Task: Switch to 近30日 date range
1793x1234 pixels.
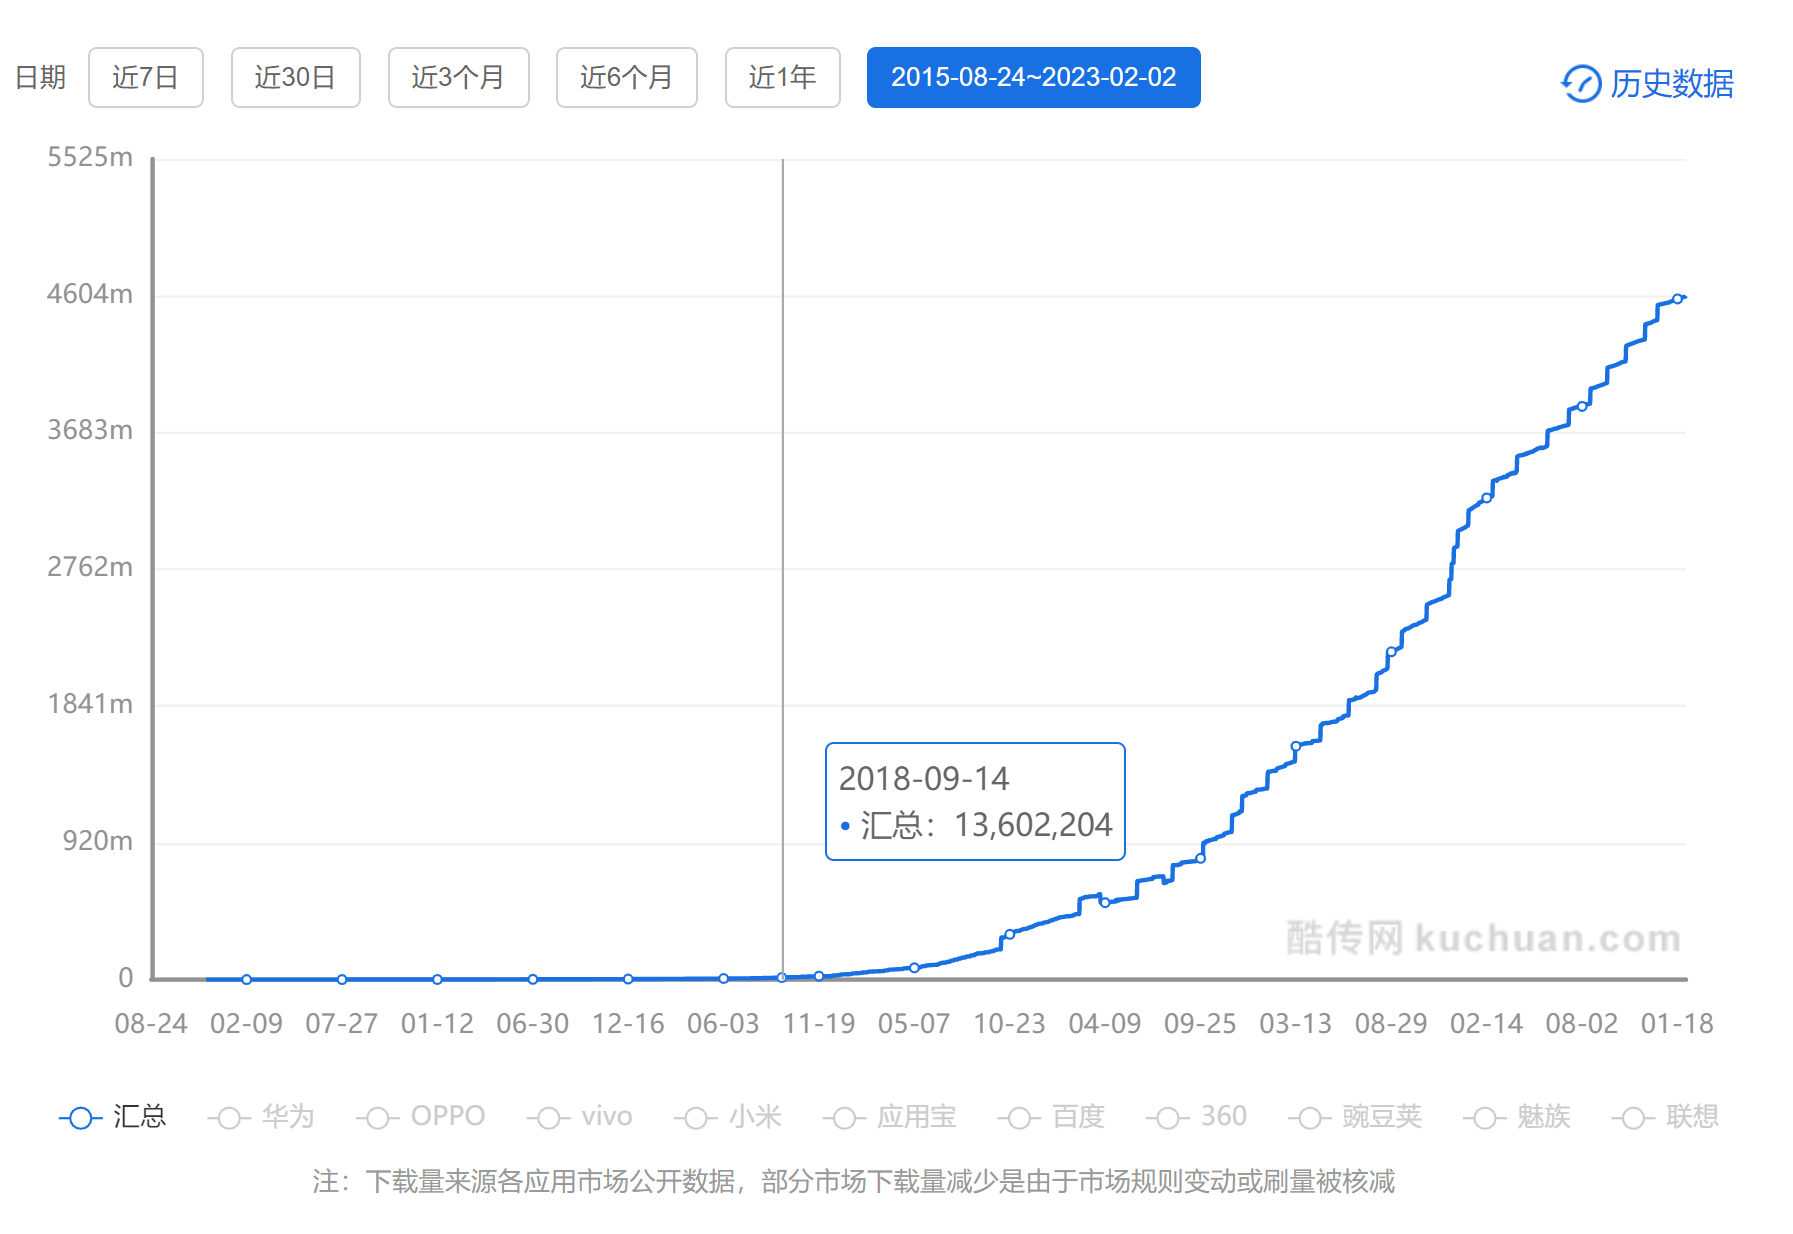Action: pos(295,77)
